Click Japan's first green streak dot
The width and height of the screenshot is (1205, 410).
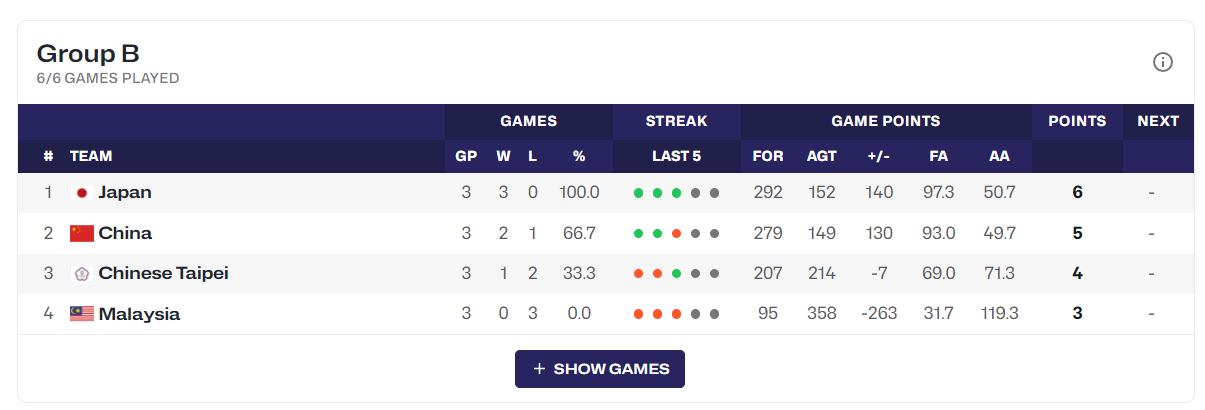click(638, 193)
